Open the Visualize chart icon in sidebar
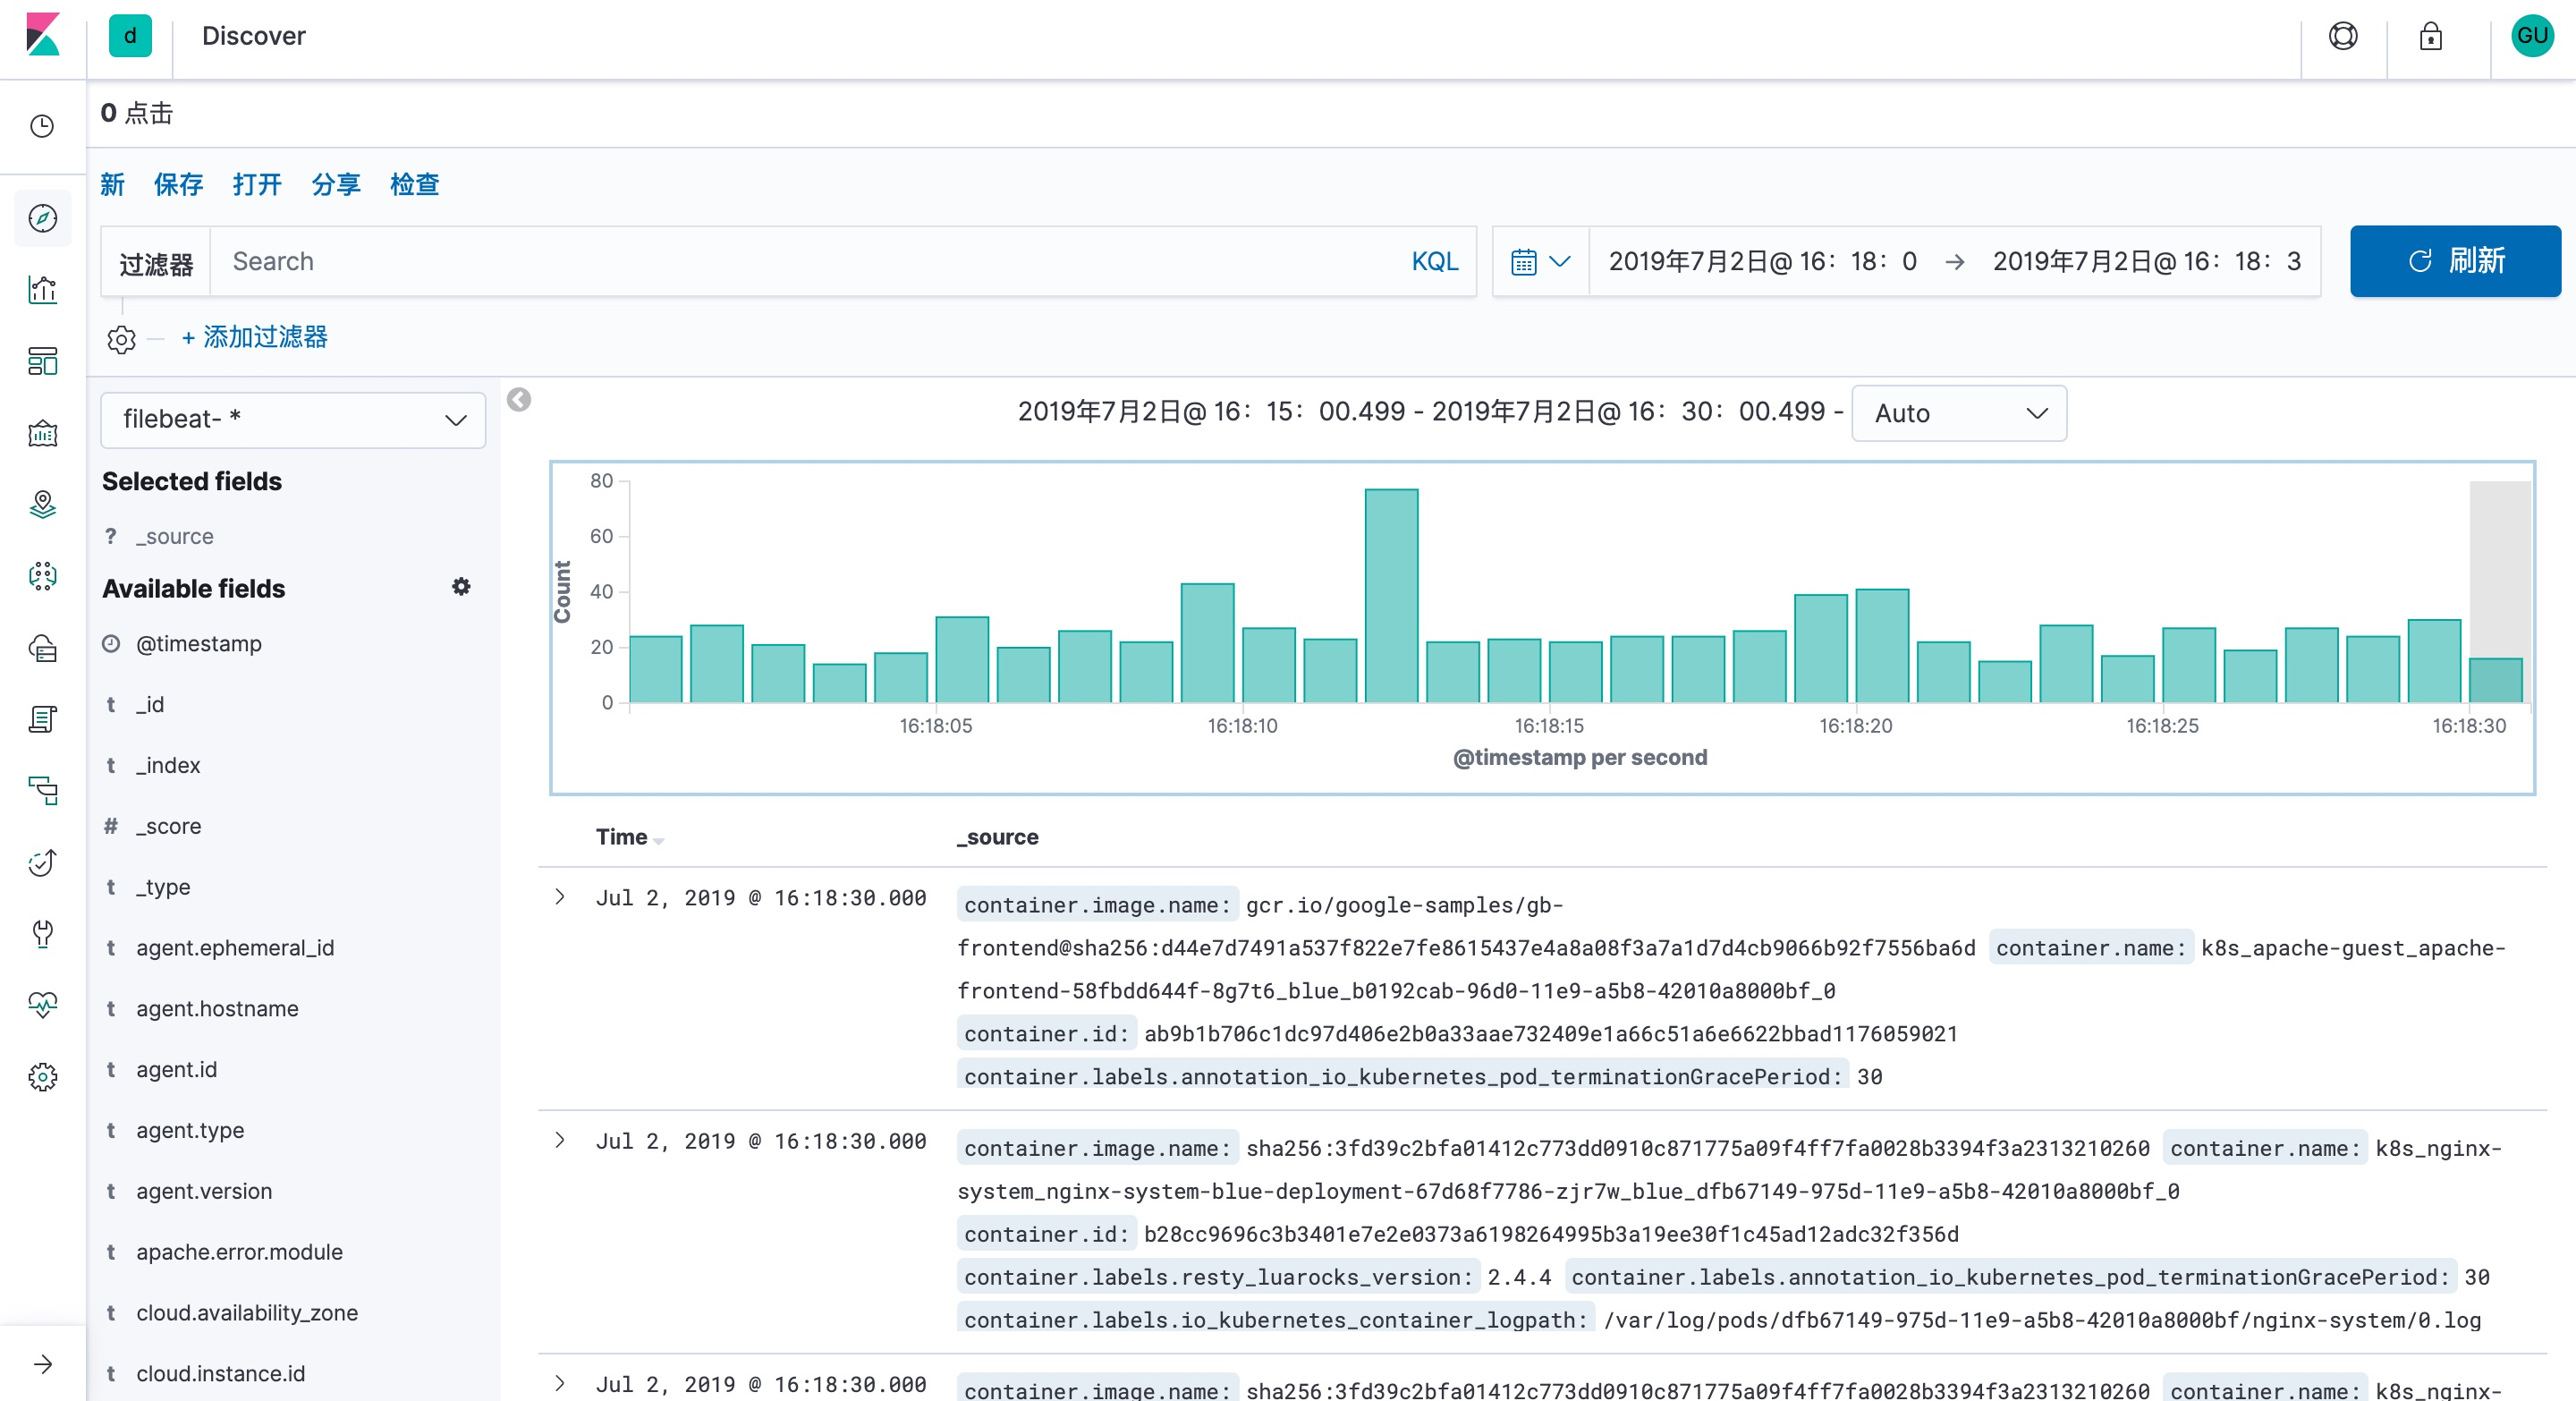Viewport: 2576px width, 1401px height. point(42,290)
